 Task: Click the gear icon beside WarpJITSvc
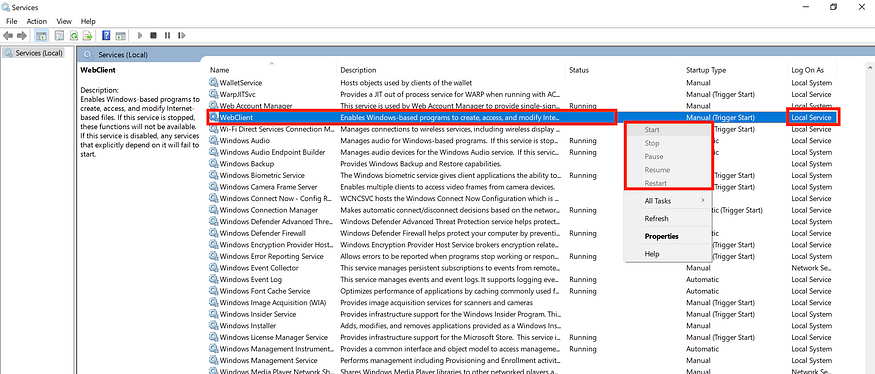214,94
